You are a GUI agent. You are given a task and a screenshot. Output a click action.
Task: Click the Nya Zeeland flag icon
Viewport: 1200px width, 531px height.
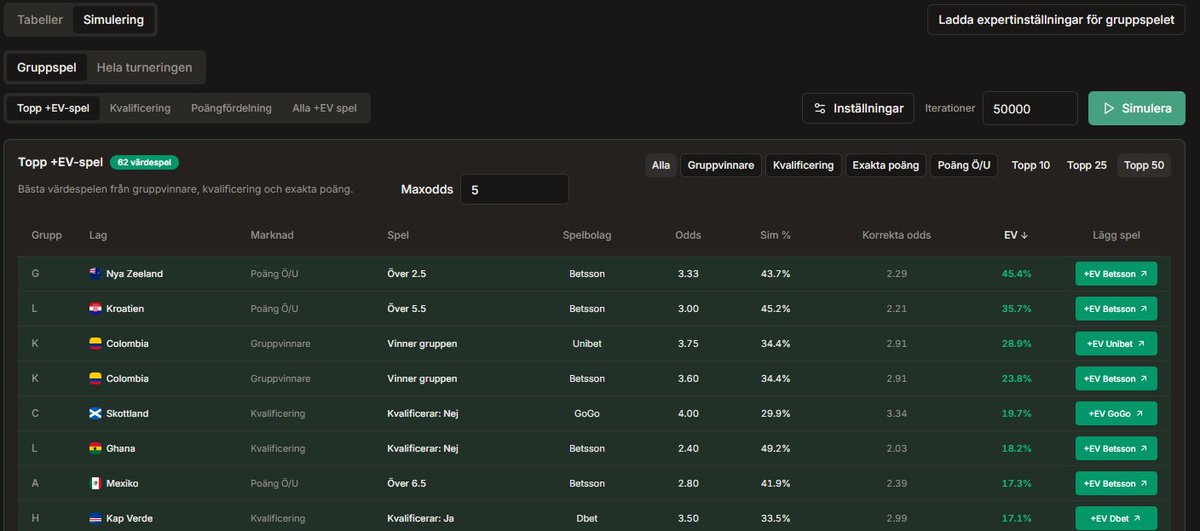[x=96, y=274]
